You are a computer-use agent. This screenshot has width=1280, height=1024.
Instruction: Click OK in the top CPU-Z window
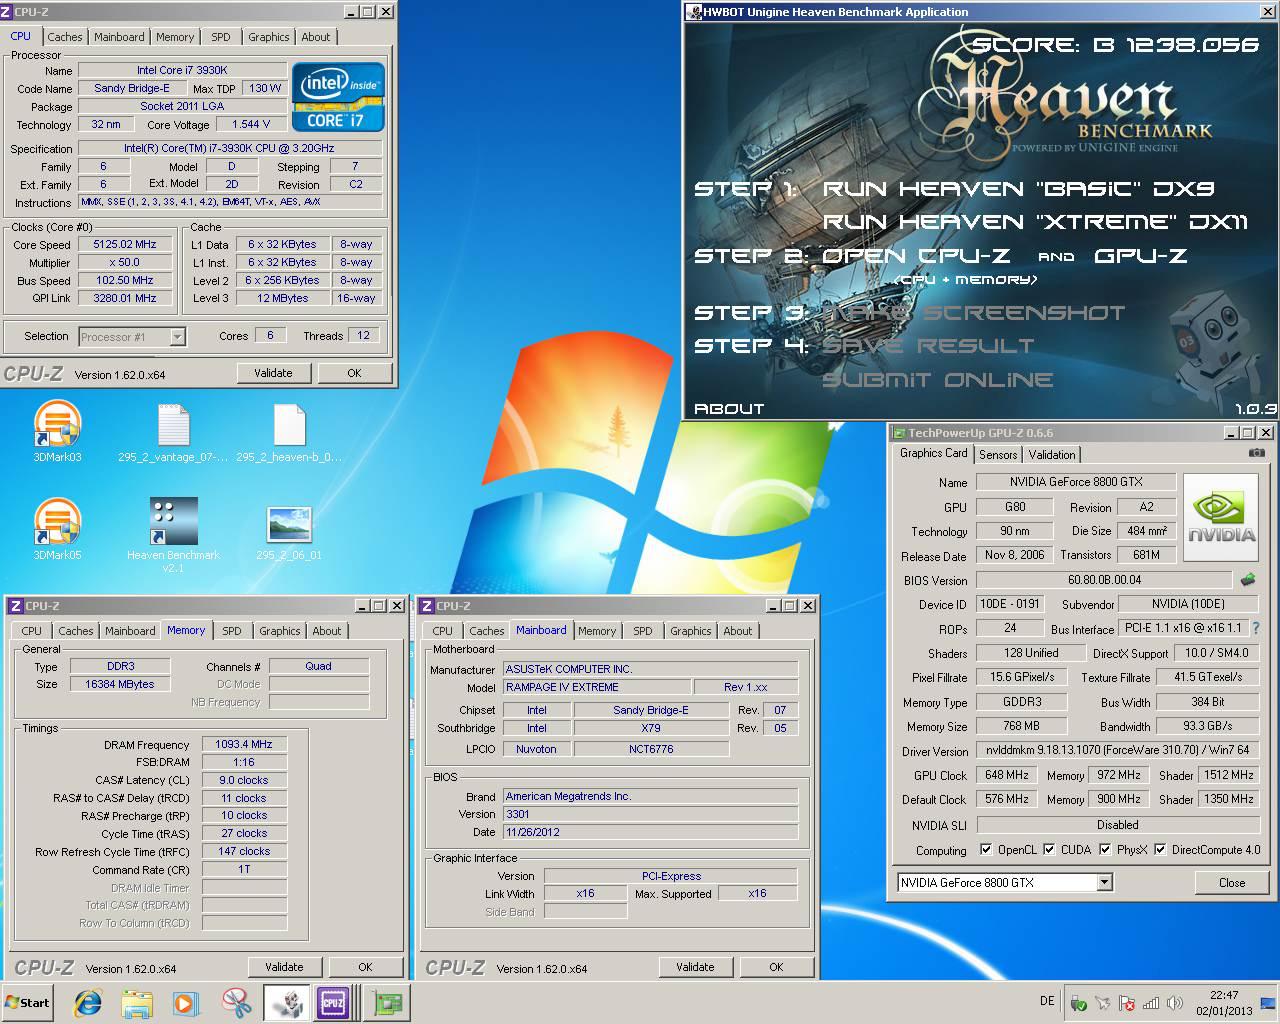[x=354, y=373]
